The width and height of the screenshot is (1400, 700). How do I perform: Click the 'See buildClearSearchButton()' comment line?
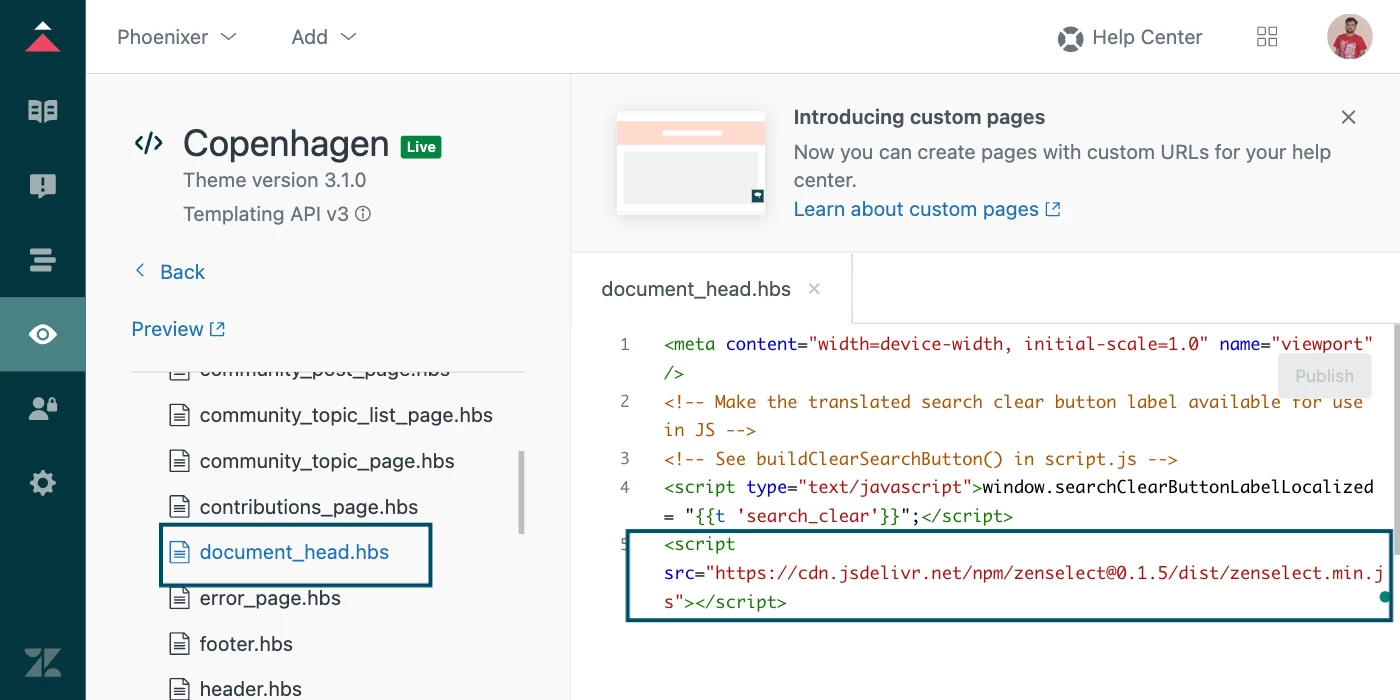point(921,459)
